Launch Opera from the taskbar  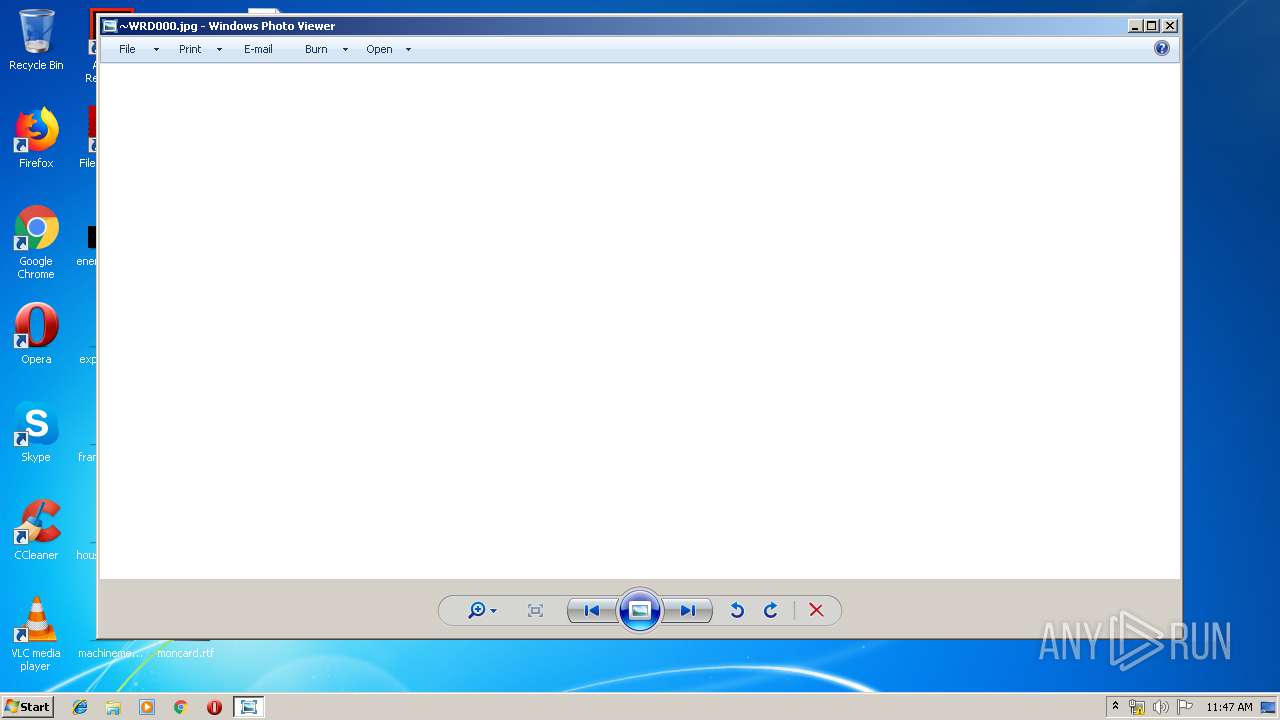coord(214,707)
